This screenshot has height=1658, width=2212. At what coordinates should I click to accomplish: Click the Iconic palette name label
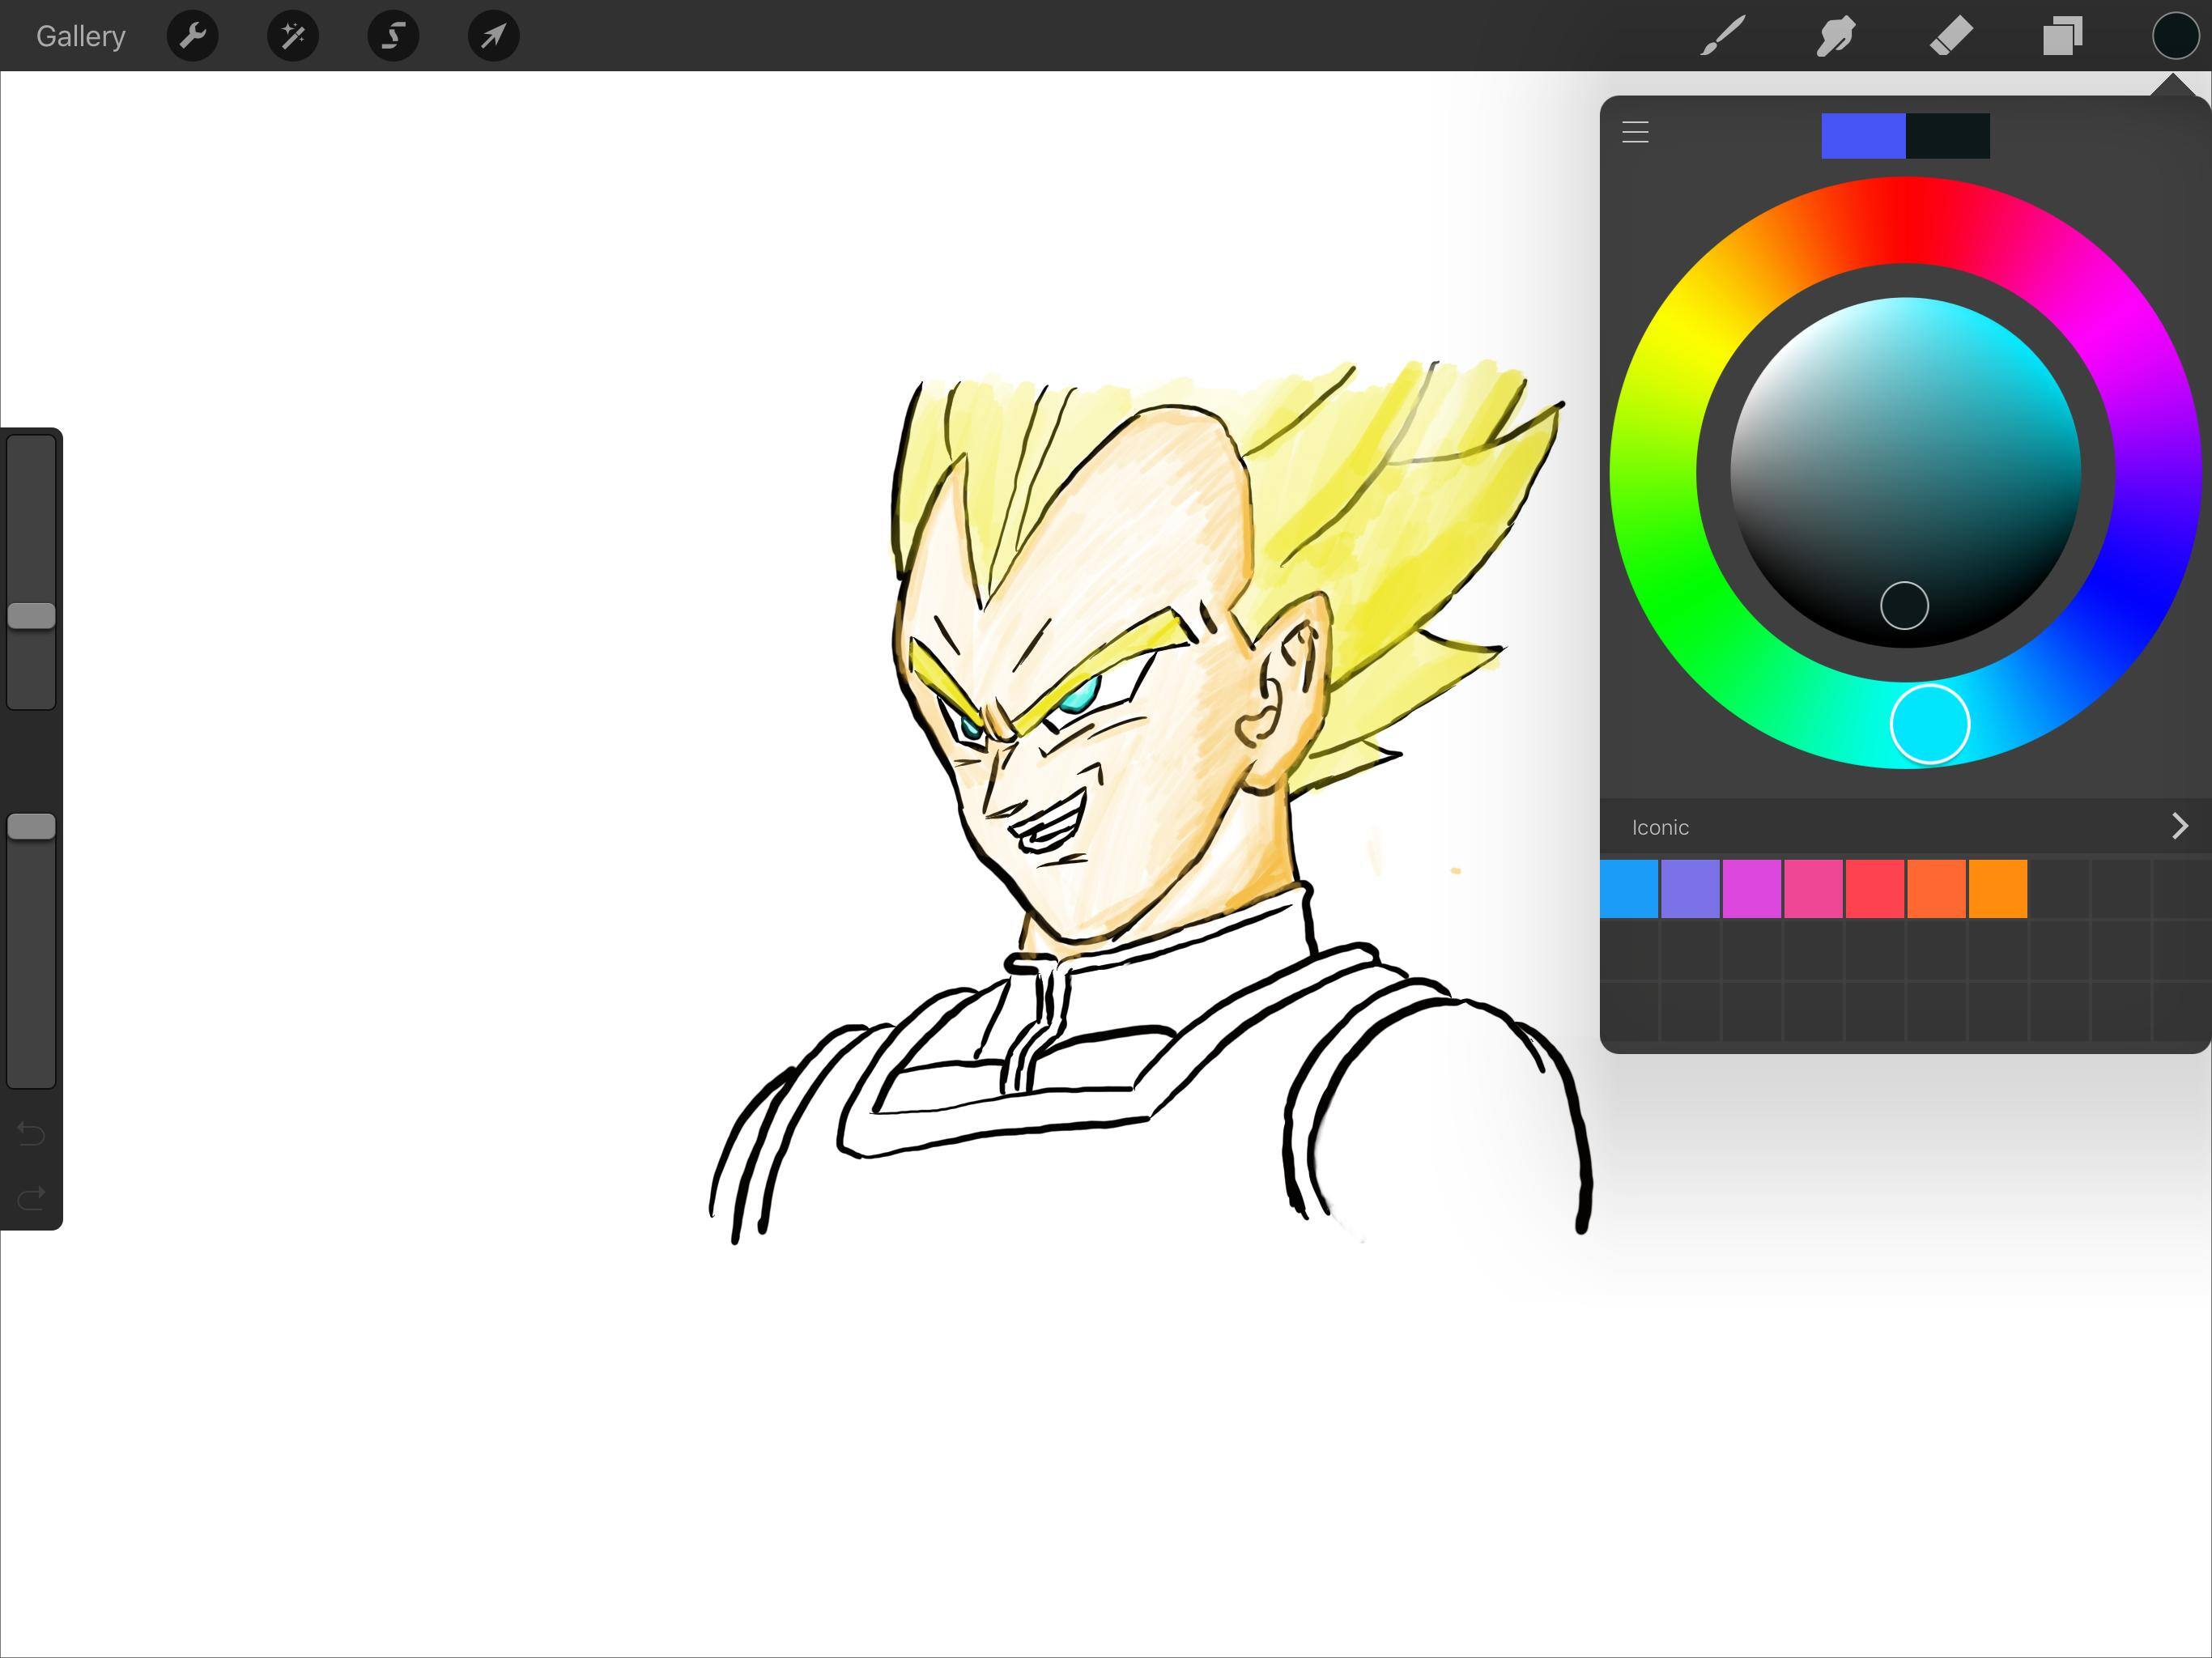pos(1660,827)
